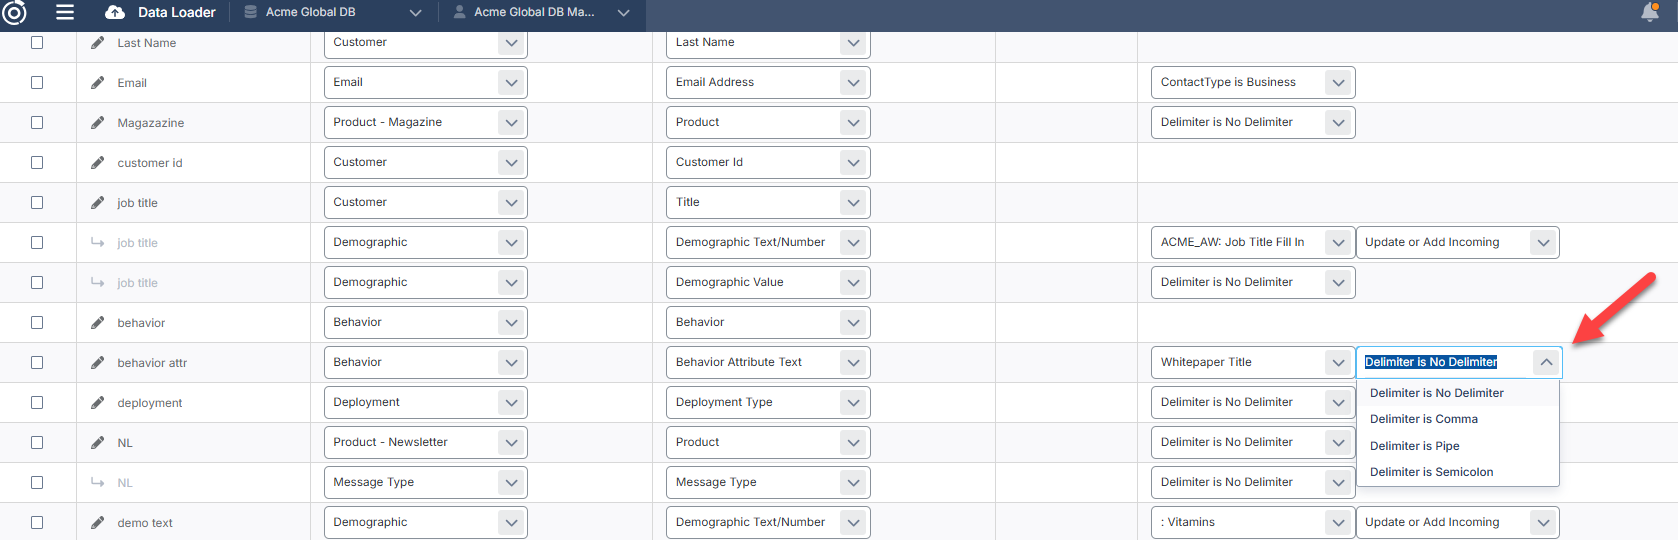The width and height of the screenshot is (1678, 540).
Task: Select Delimiter is Semicolon from list
Action: (x=1431, y=472)
